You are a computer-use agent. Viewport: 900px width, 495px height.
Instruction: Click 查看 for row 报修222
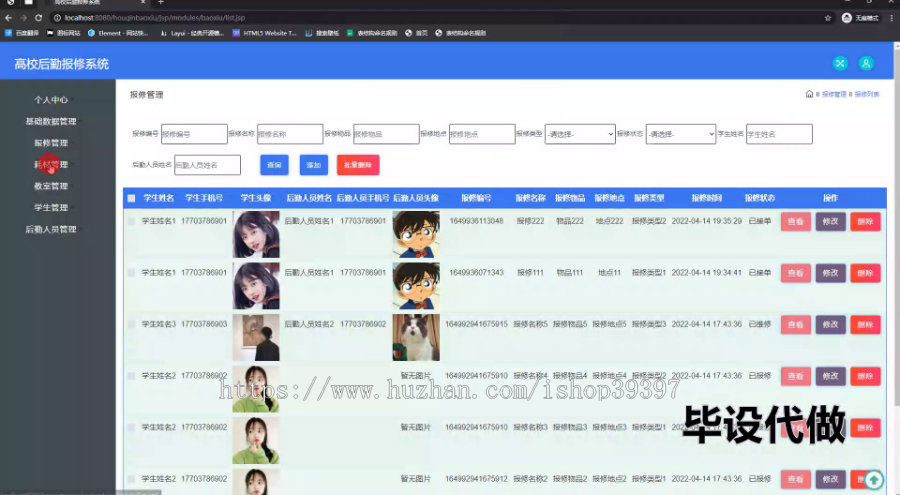click(x=796, y=221)
